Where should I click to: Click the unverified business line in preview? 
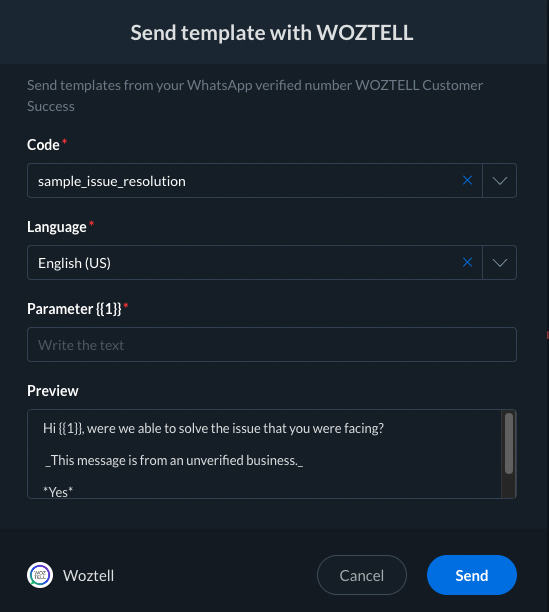(x=174, y=461)
